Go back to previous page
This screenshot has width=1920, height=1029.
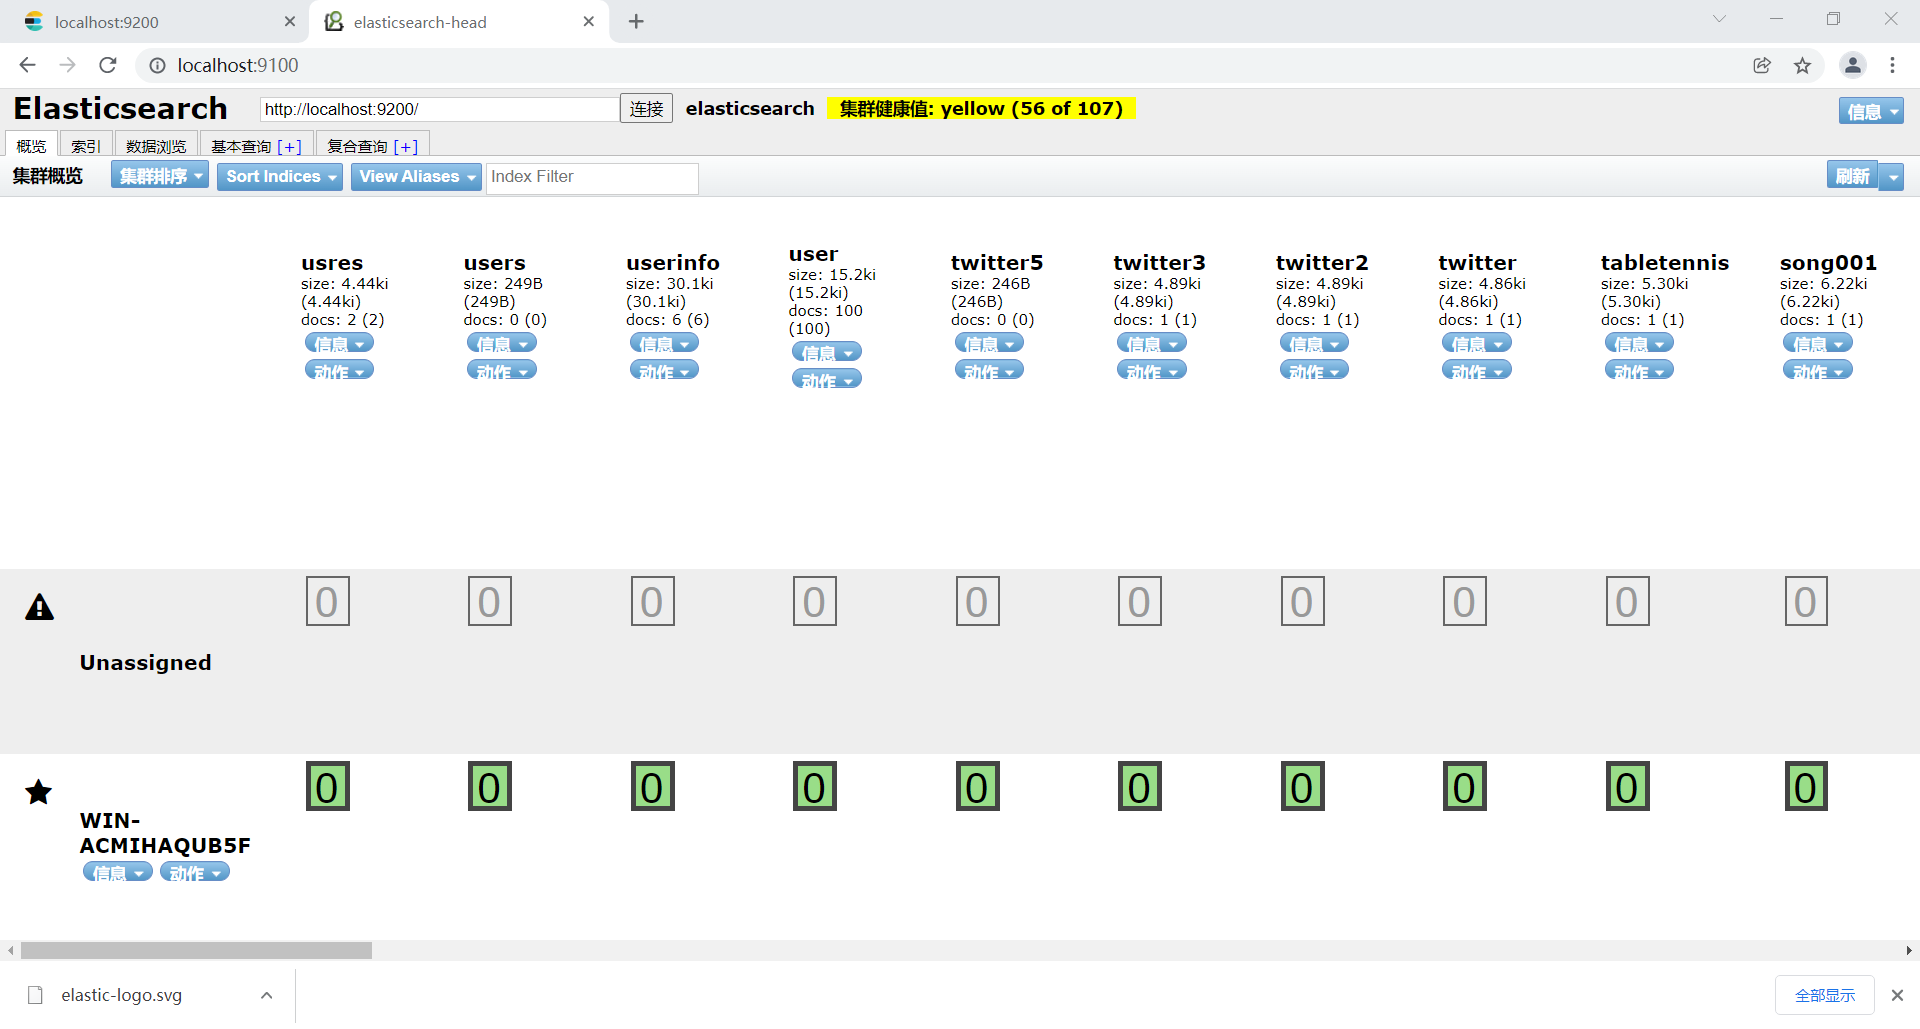[x=28, y=65]
